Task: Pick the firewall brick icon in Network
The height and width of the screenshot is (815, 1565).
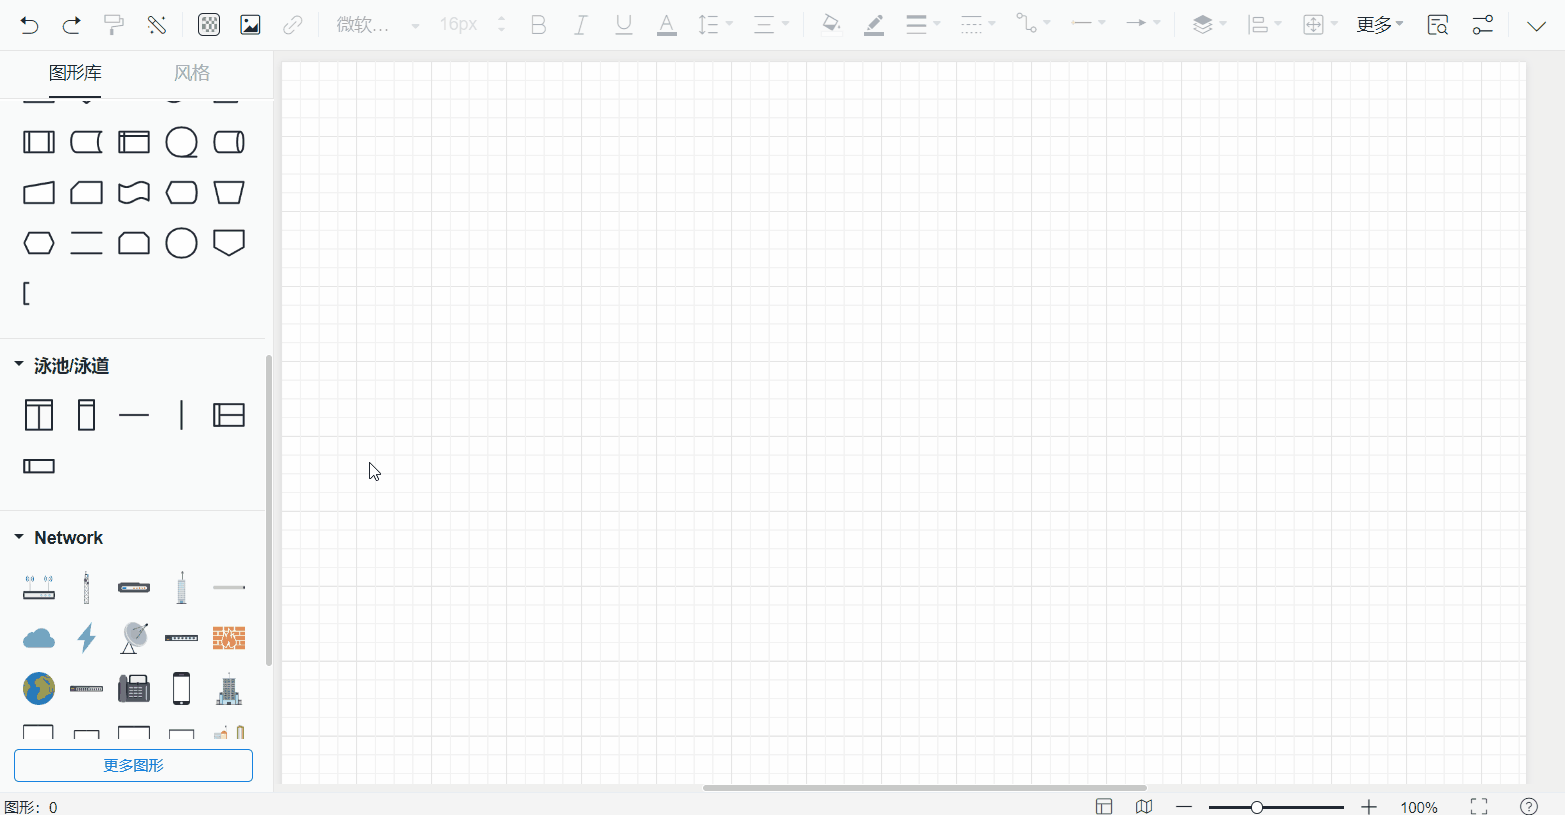Action: pyautogui.click(x=229, y=638)
